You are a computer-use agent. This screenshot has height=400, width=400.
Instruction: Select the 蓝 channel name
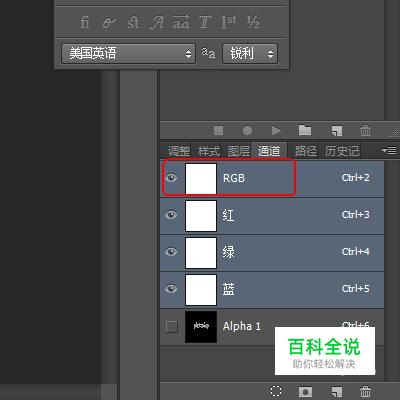click(228, 289)
